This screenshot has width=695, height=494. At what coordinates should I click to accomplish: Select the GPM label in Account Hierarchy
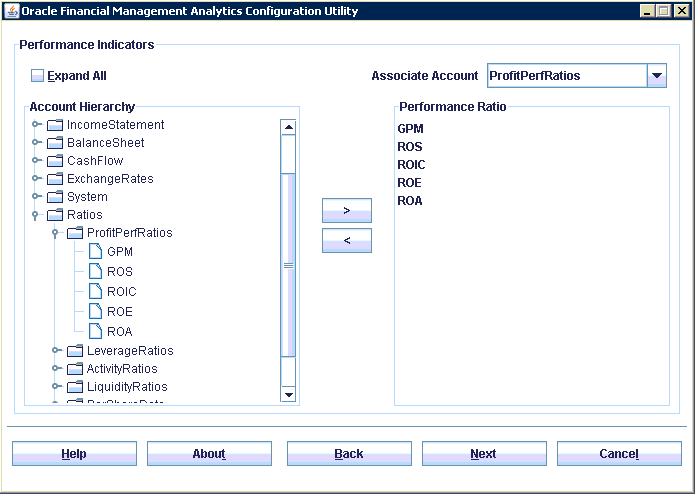[120, 252]
